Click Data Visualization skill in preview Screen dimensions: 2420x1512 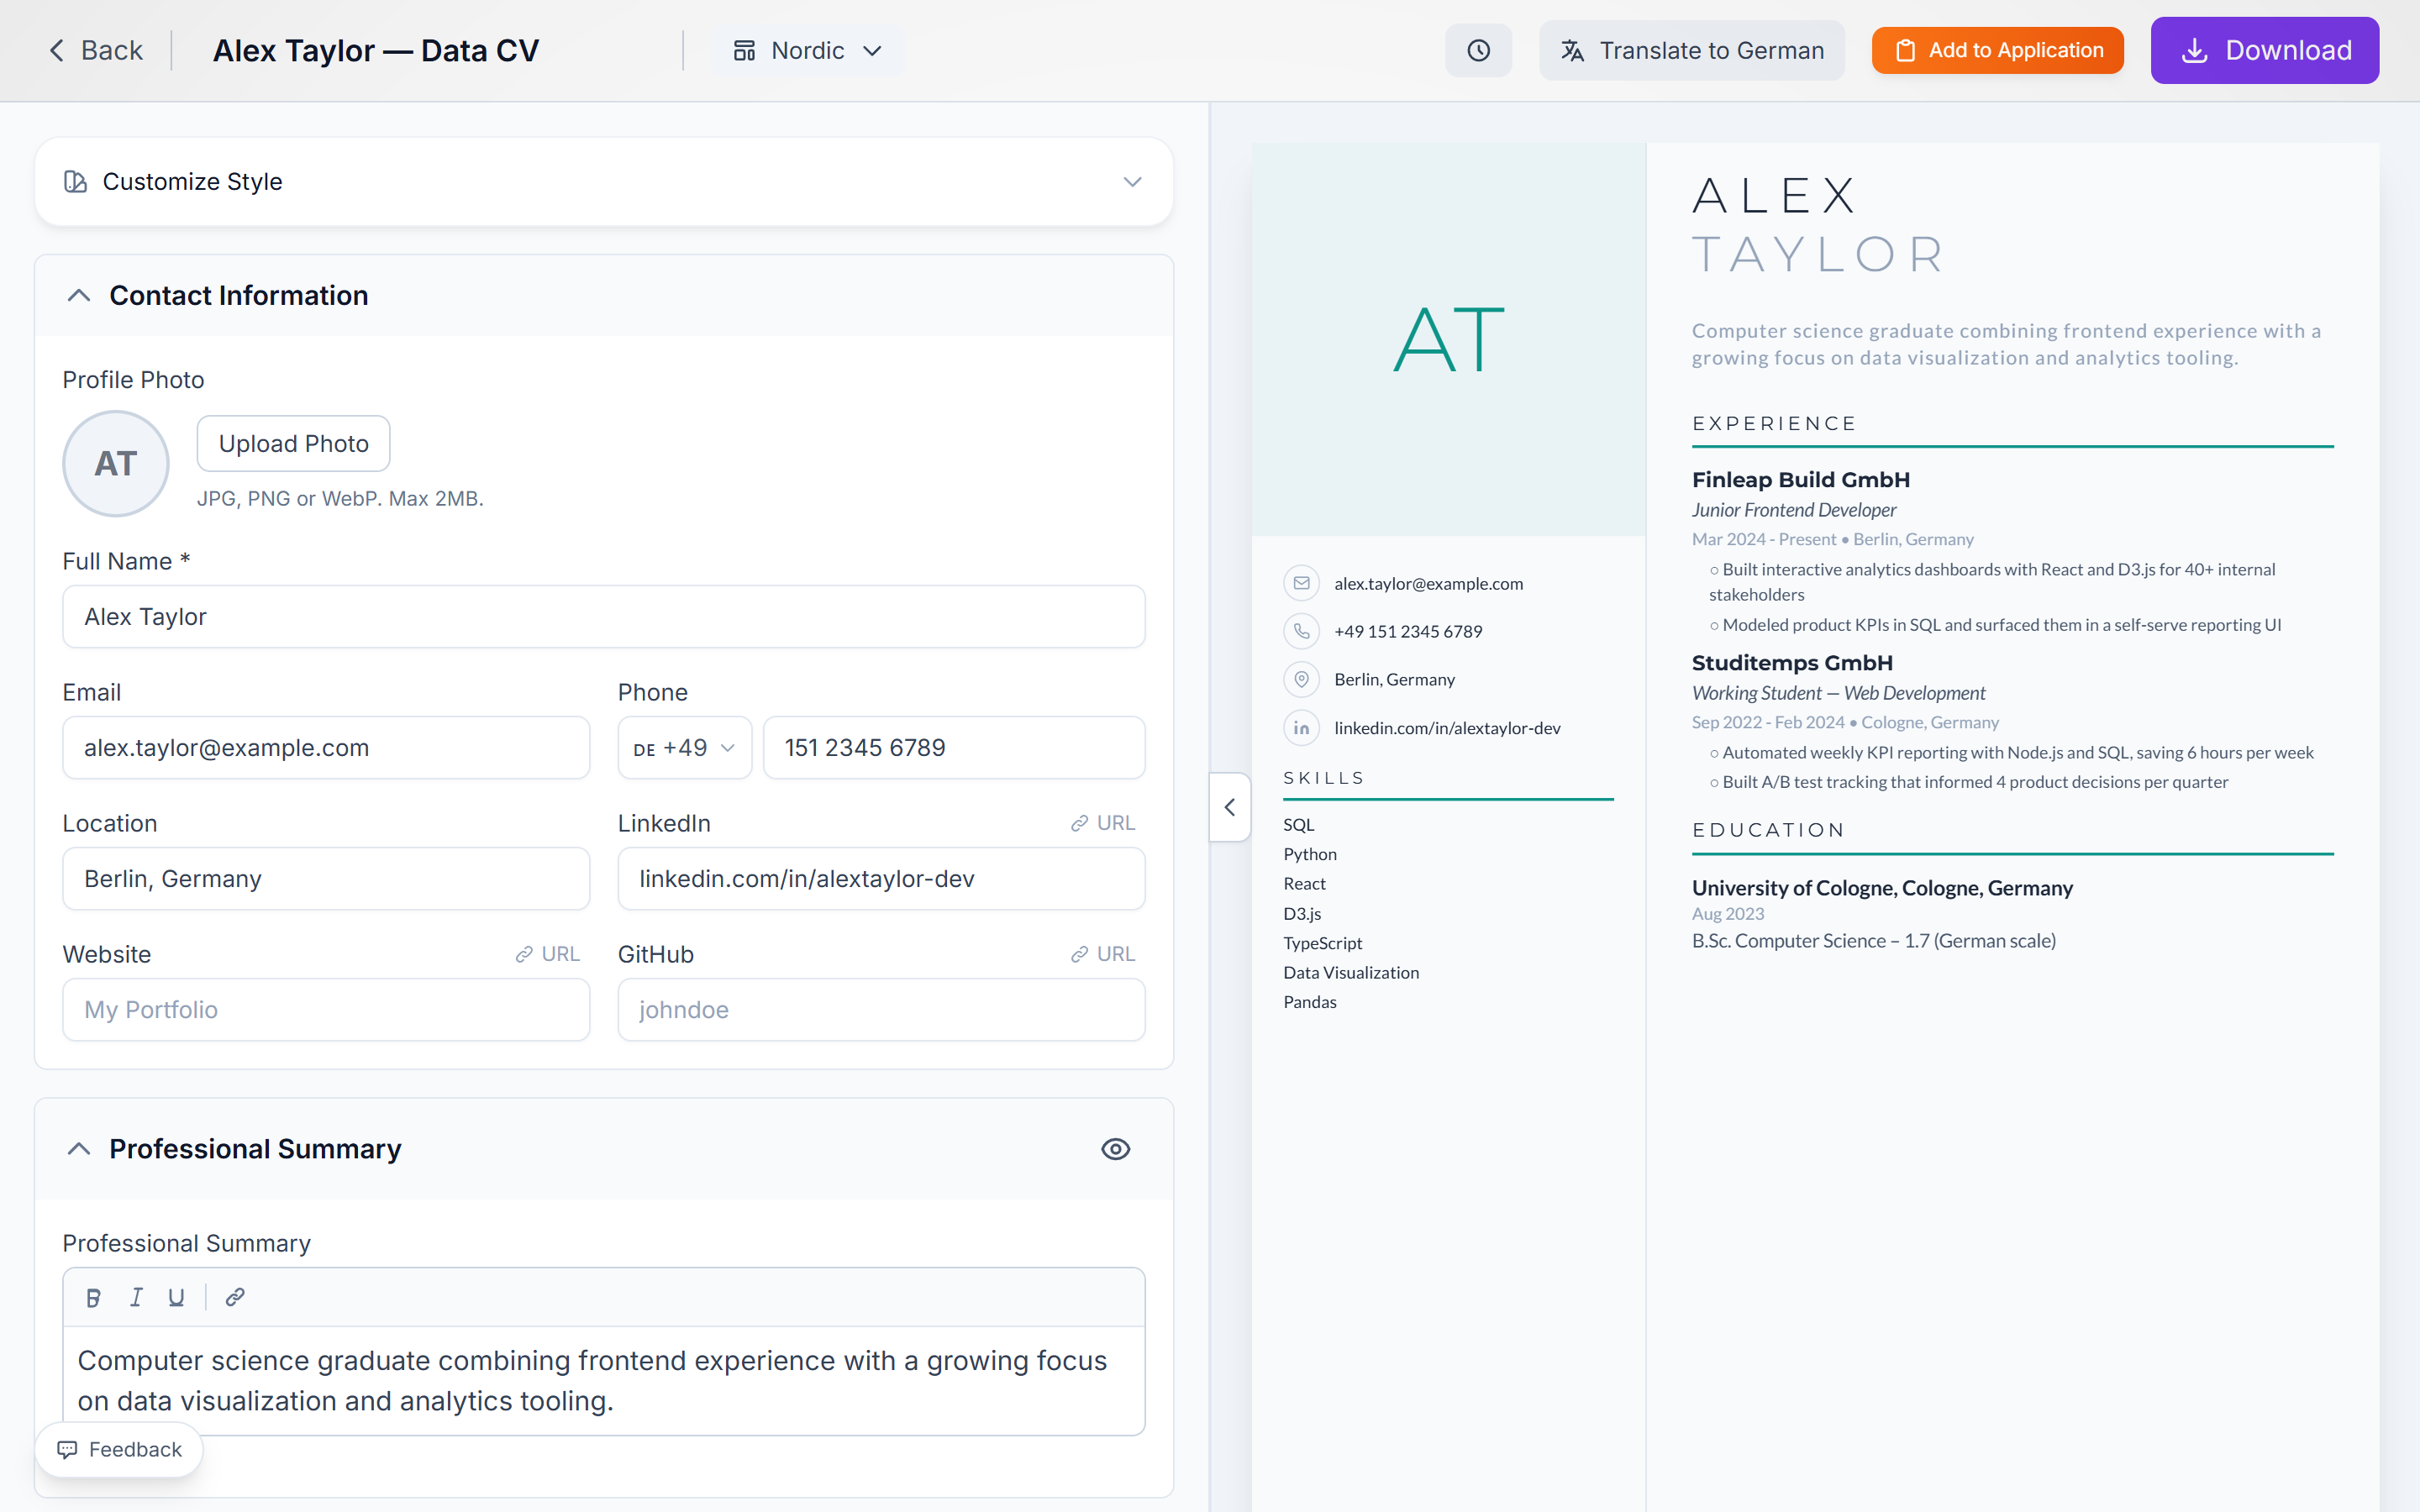1351,972
